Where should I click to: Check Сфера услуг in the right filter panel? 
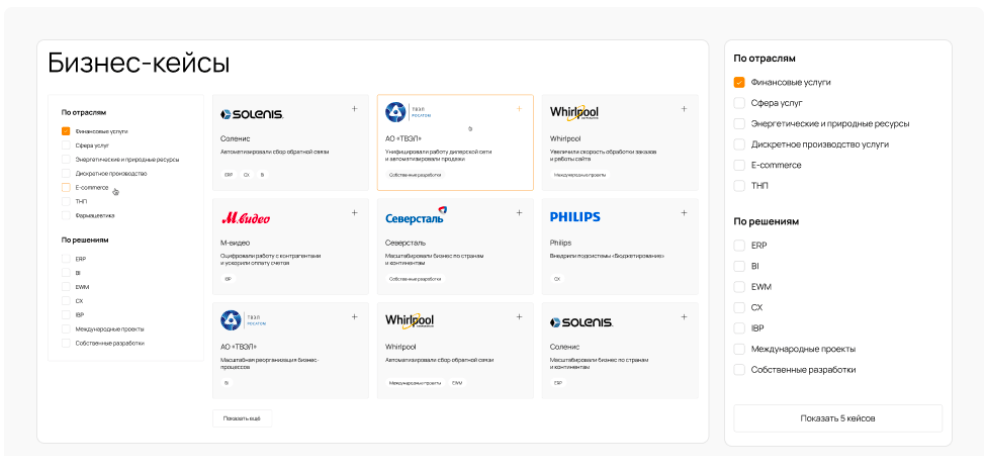click(739, 103)
